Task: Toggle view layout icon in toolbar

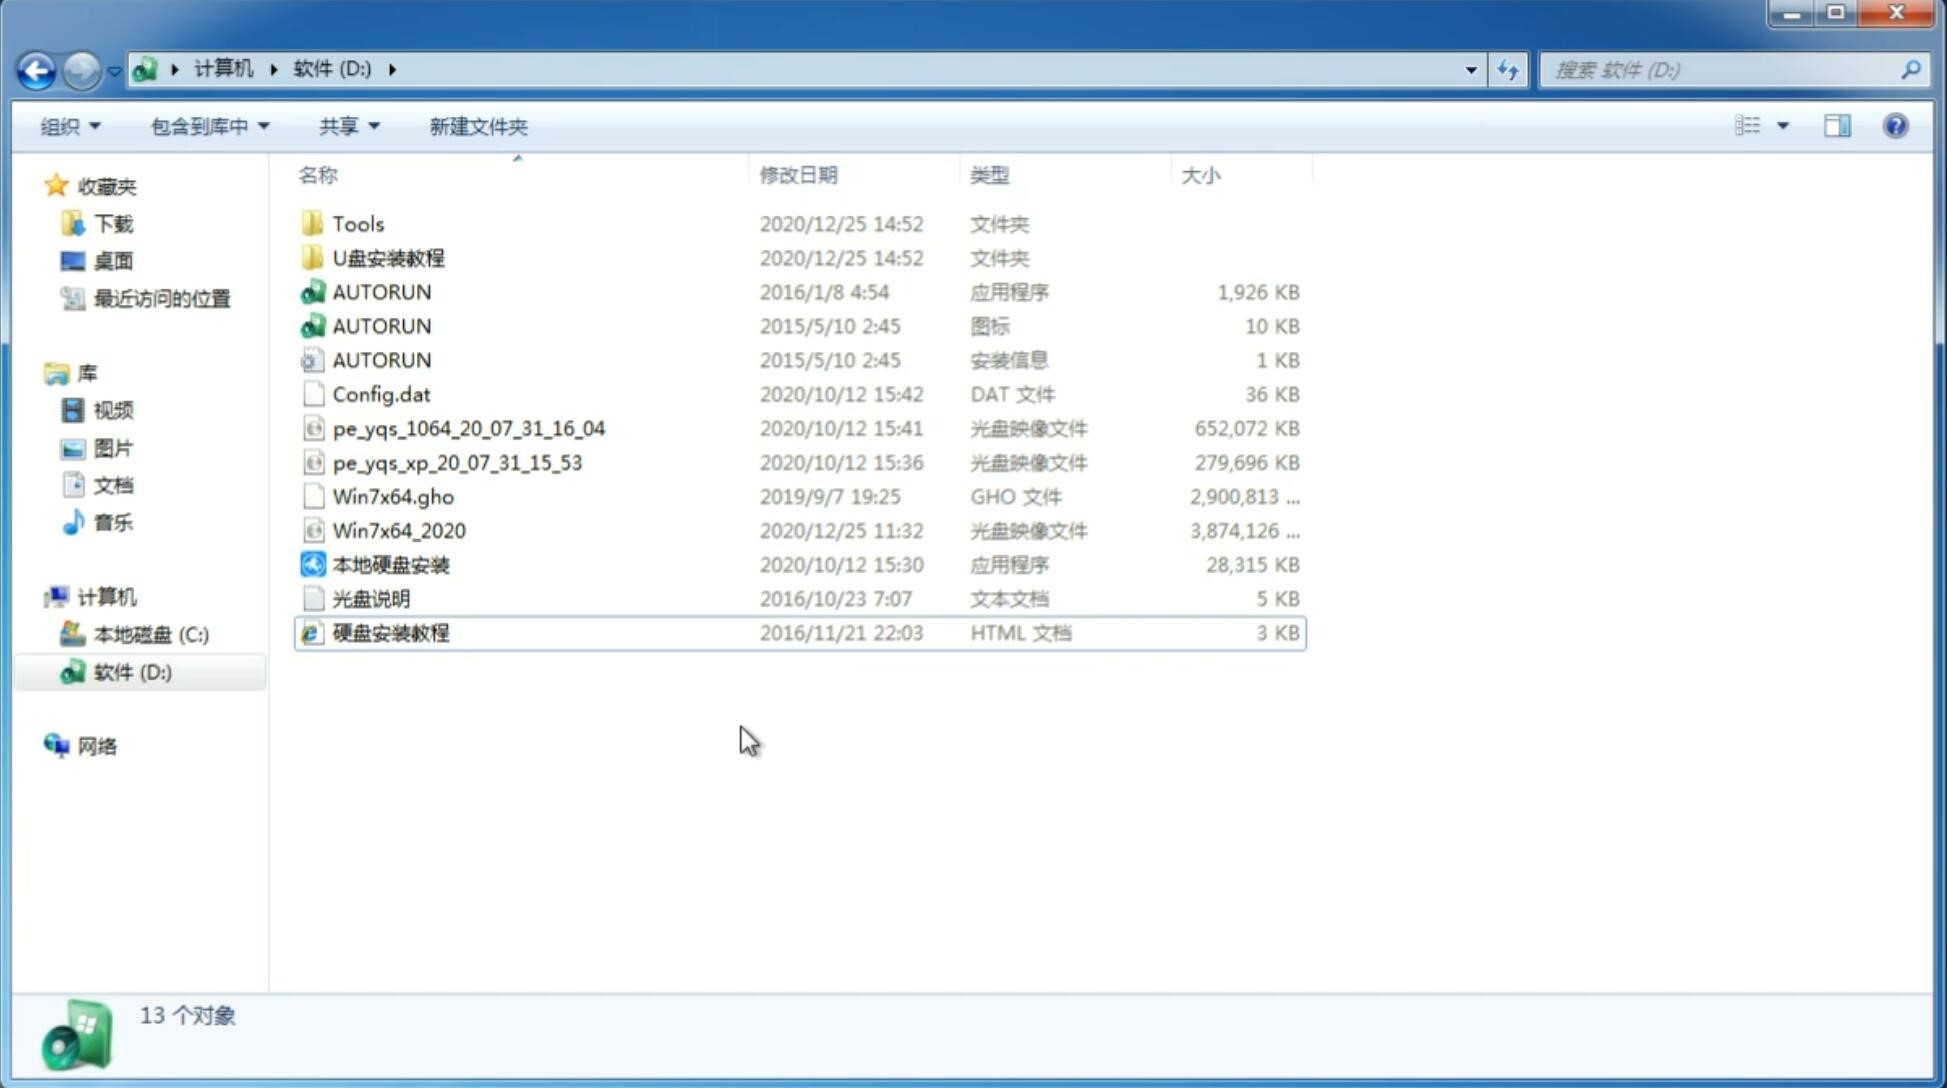Action: (x=1839, y=126)
